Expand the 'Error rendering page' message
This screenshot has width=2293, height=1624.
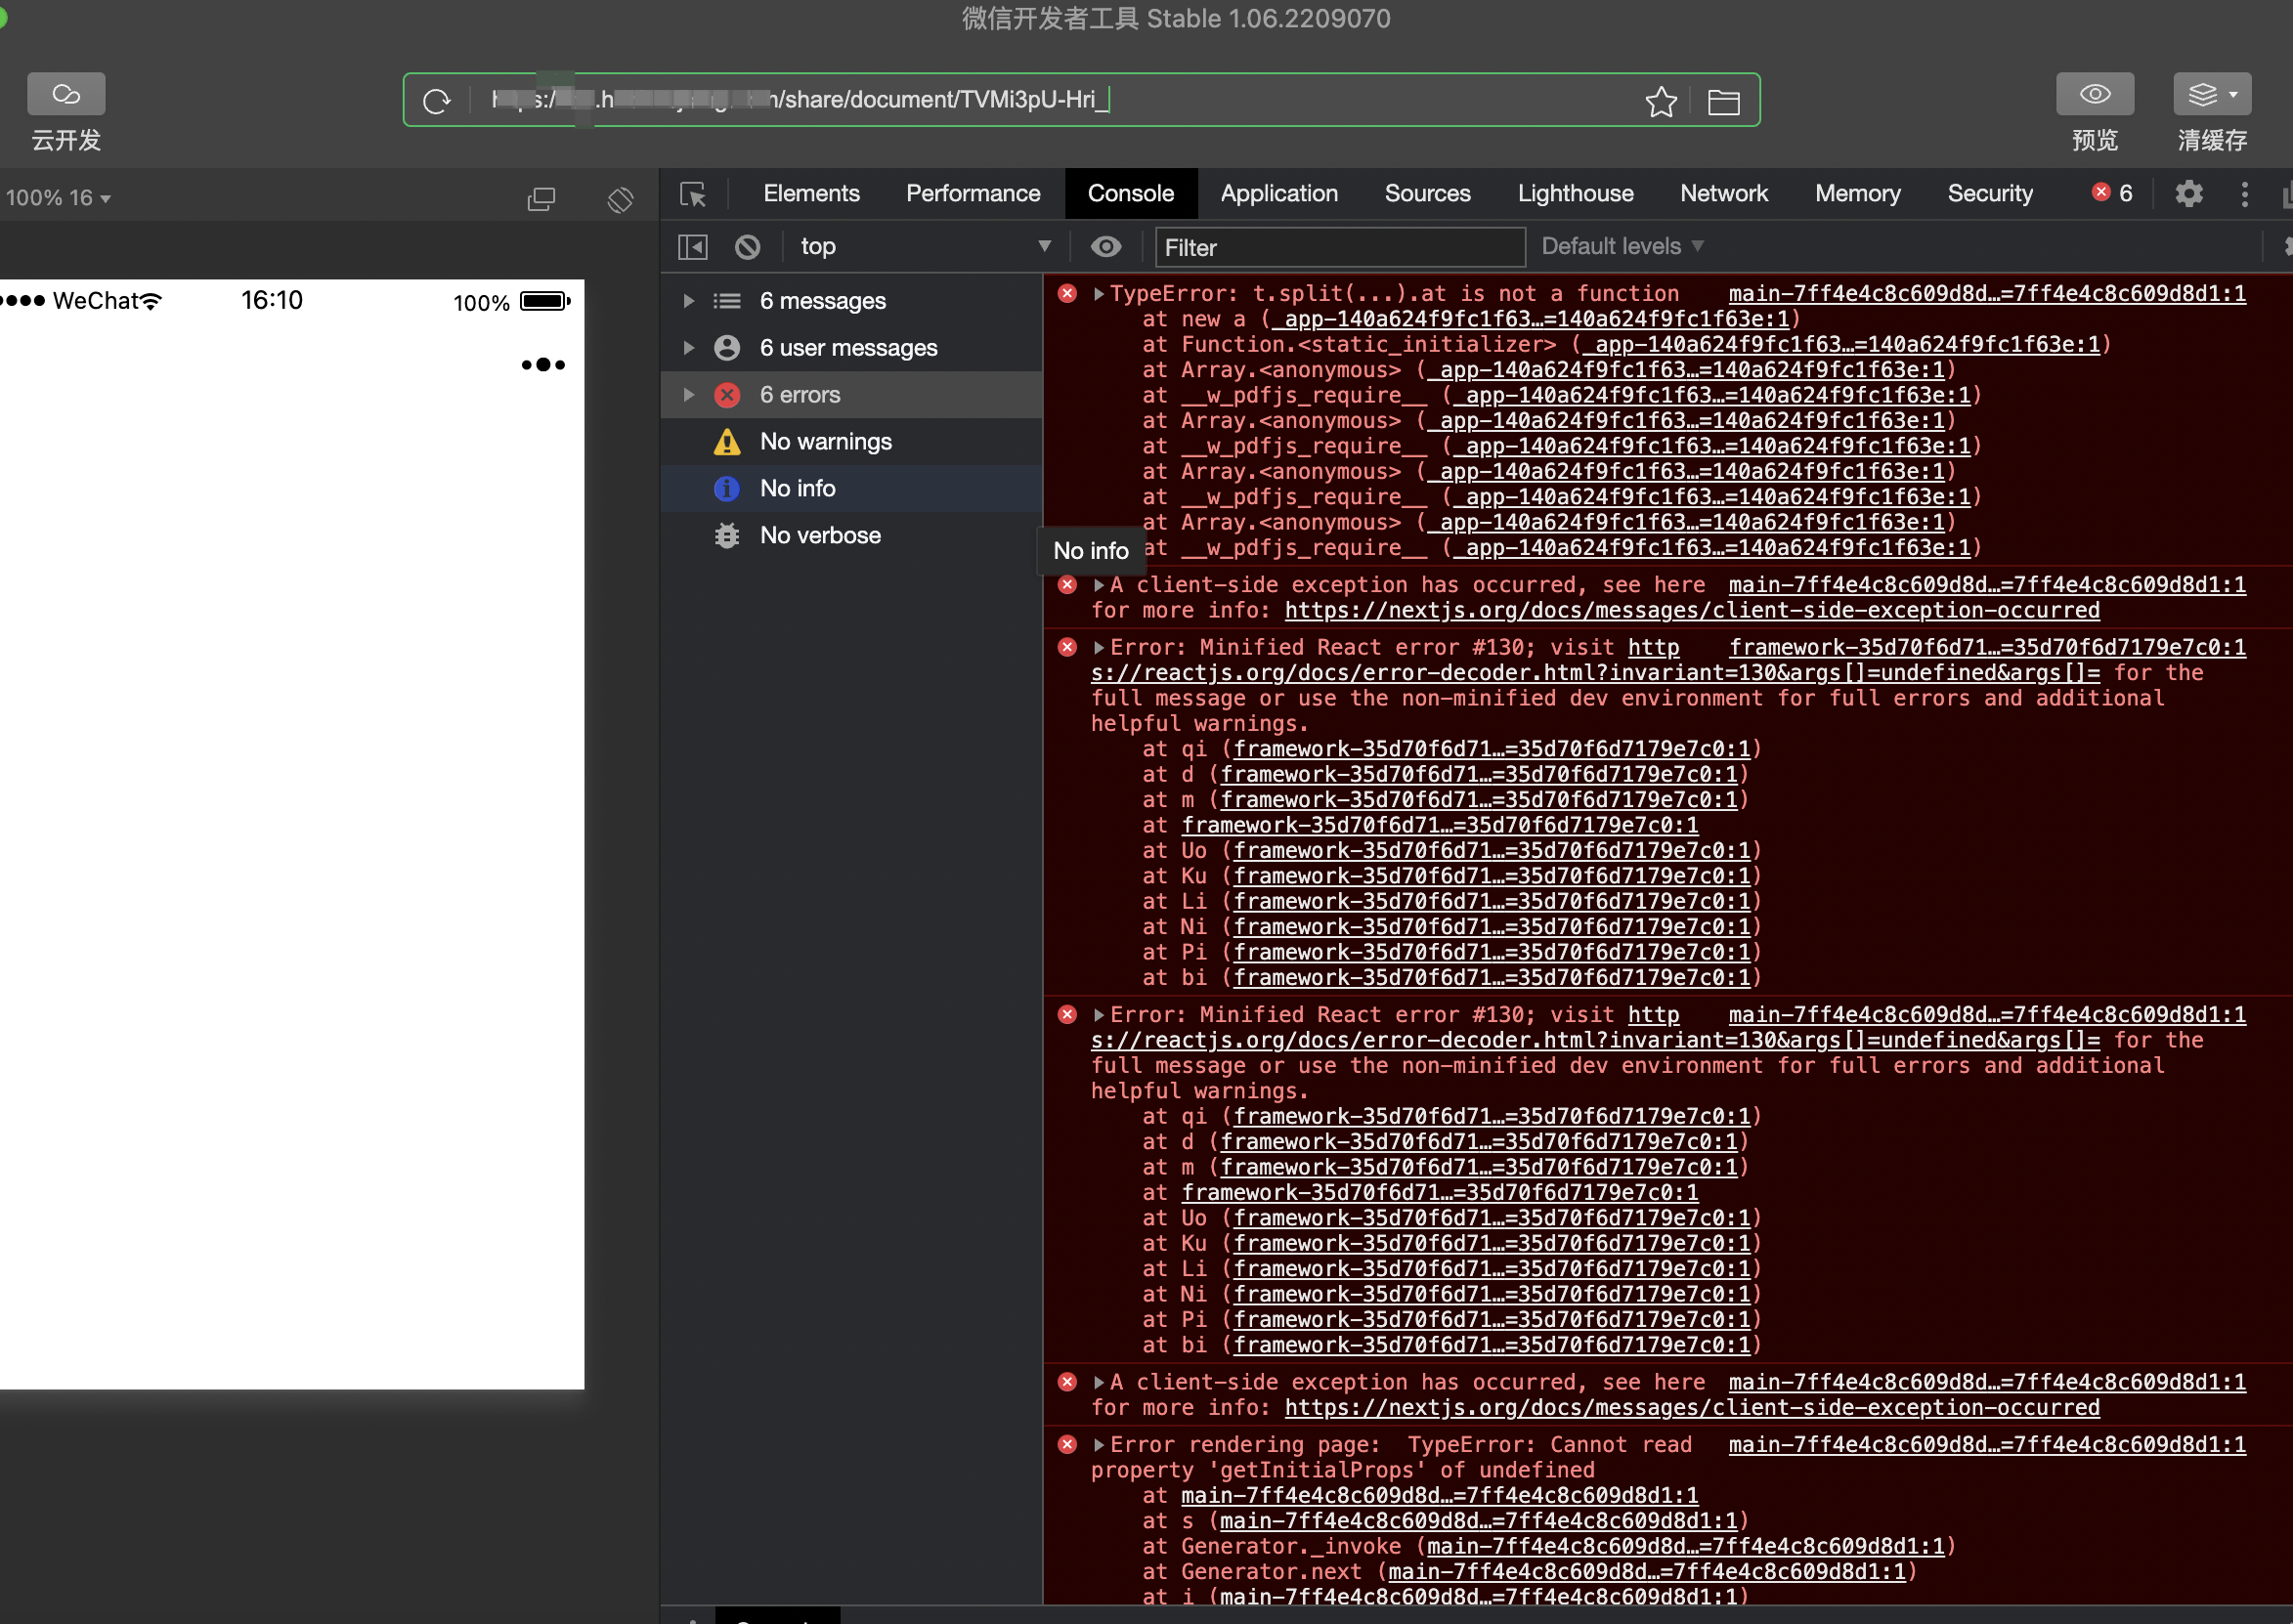point(1099,1445)
